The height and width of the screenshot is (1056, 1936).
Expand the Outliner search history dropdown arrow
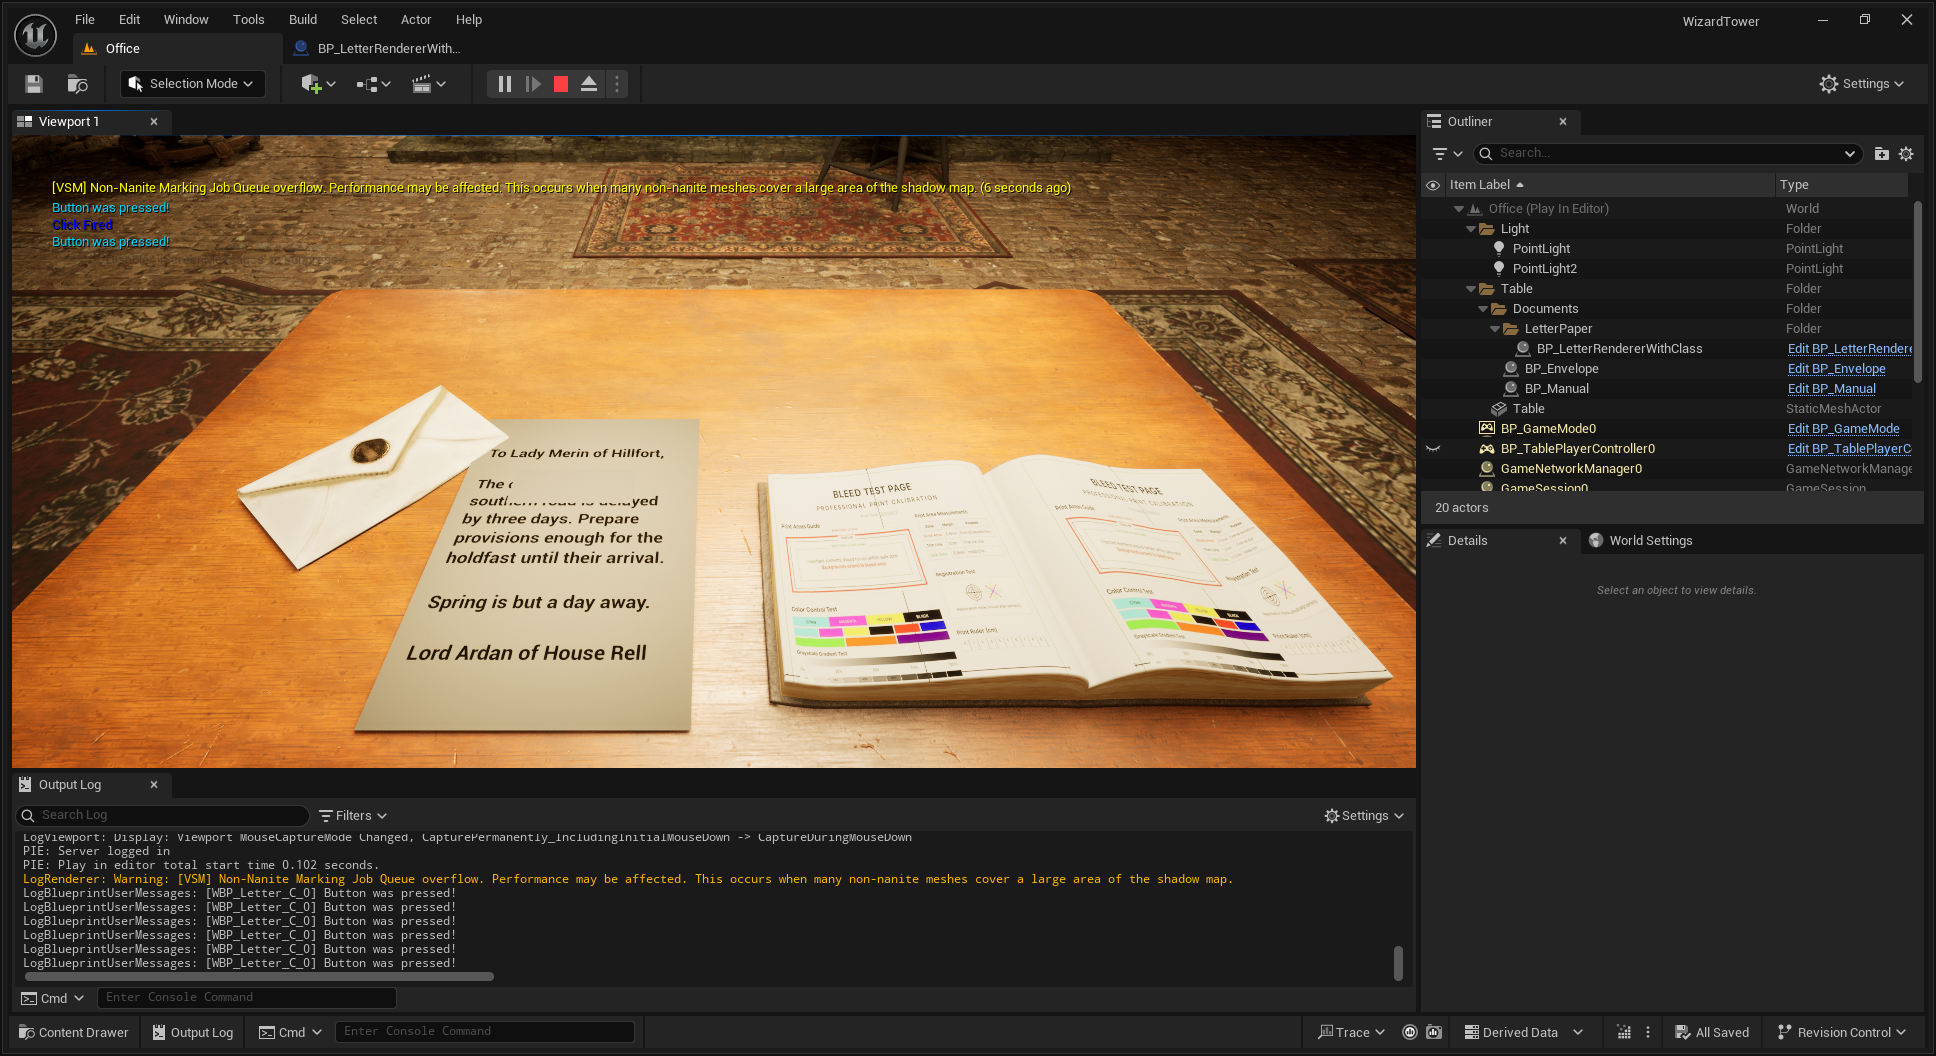(1850, 154)
